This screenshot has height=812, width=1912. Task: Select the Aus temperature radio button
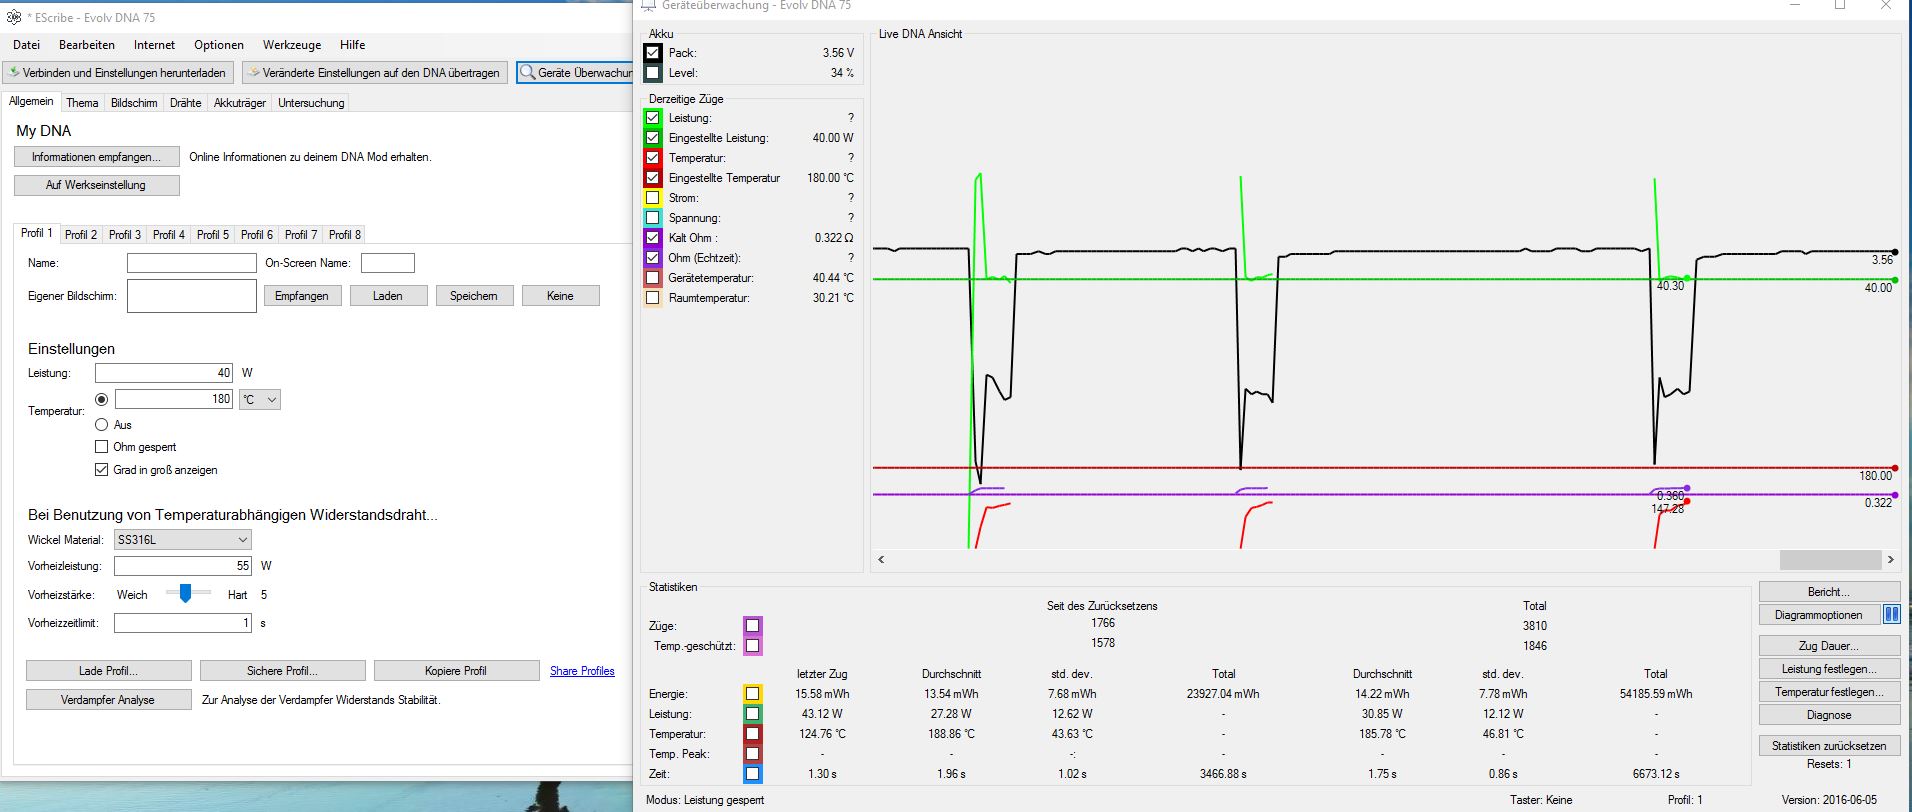(102, 425)
